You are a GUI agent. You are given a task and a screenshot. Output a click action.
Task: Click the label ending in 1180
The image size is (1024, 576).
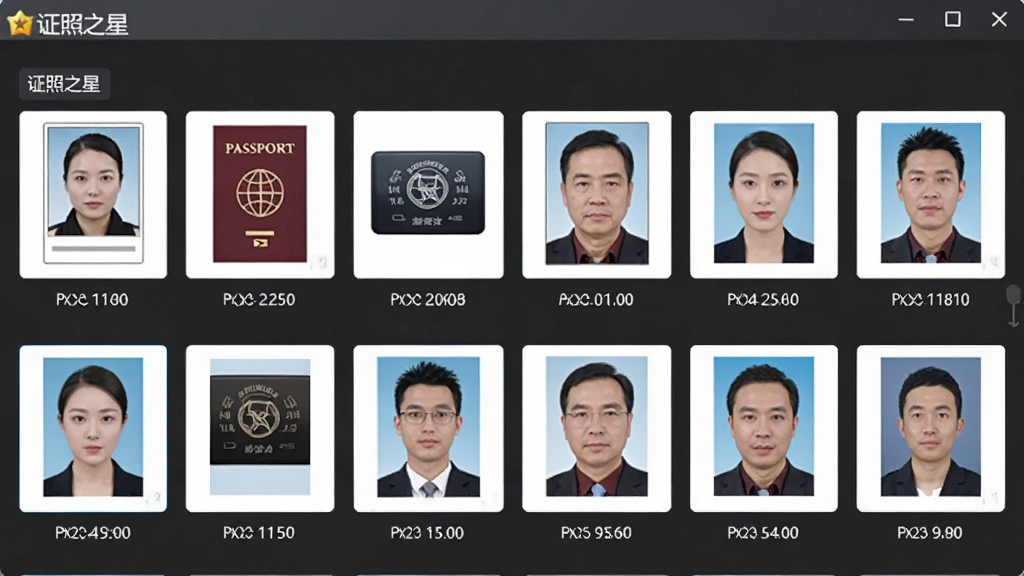pyautogui.click(x=92, y=300)
